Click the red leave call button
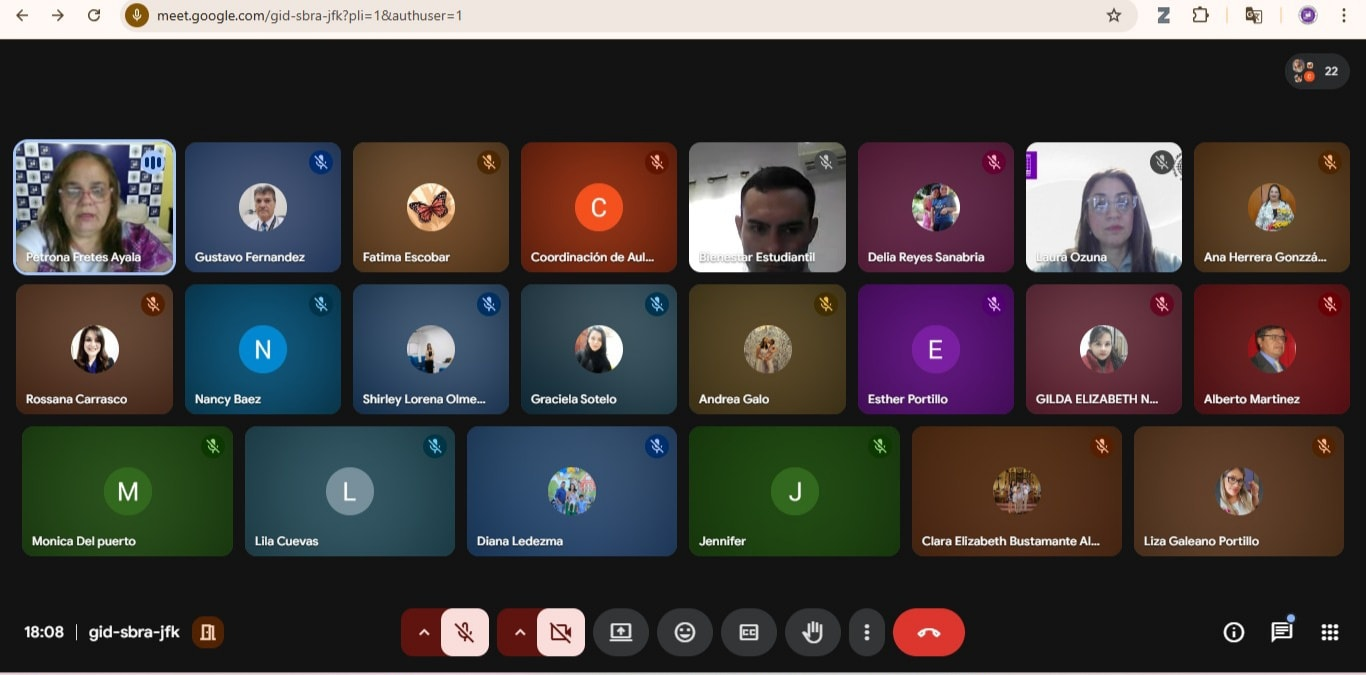The height and width of the screenshot is (675, 1366). point(928,632)
